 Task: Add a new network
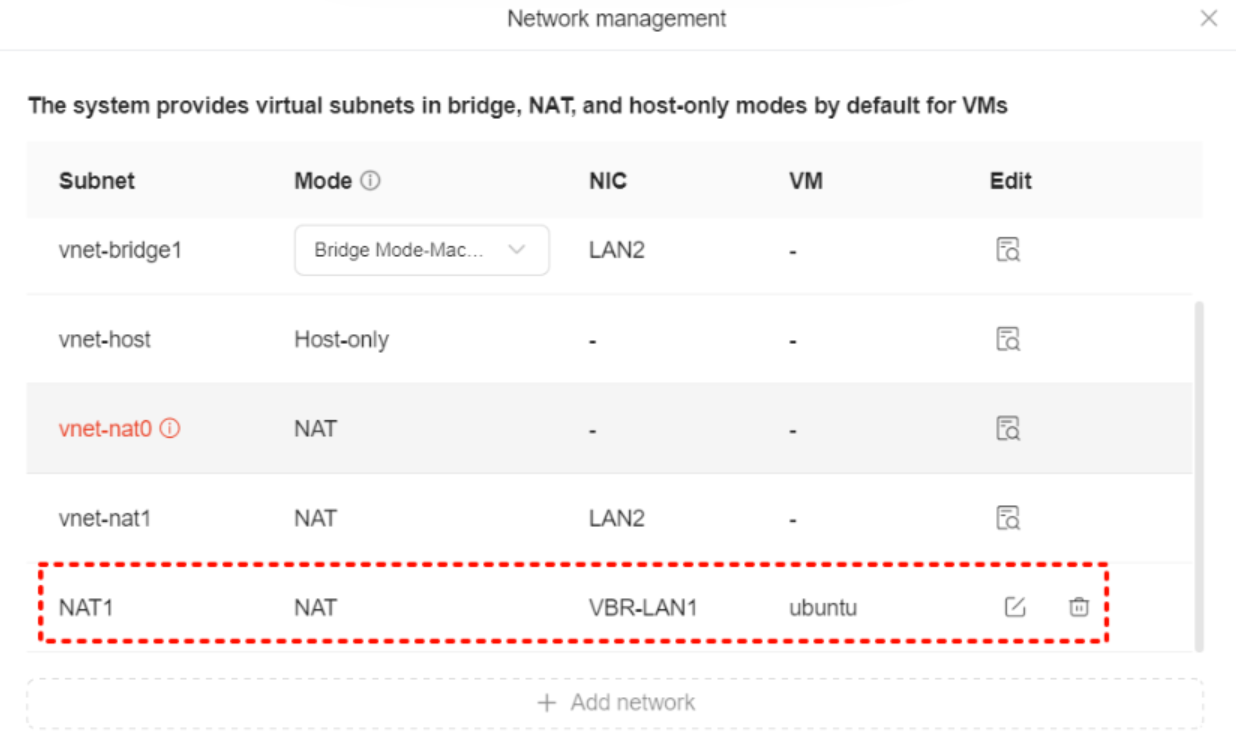click(617, 702)
